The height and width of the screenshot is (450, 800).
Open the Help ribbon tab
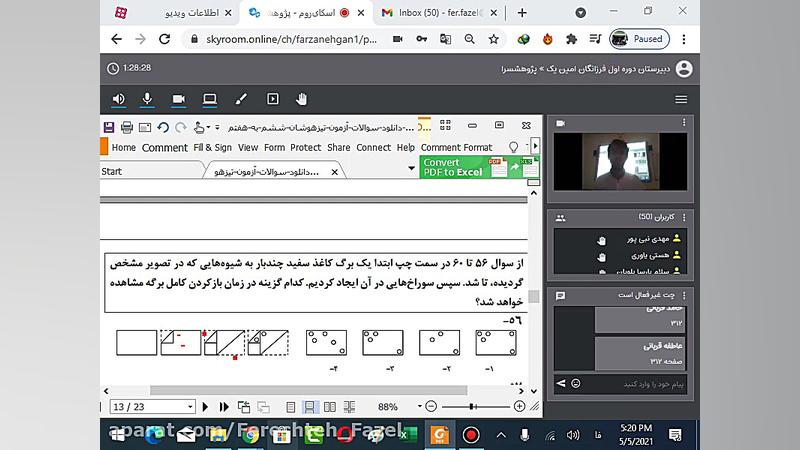[x=406, y=147]
